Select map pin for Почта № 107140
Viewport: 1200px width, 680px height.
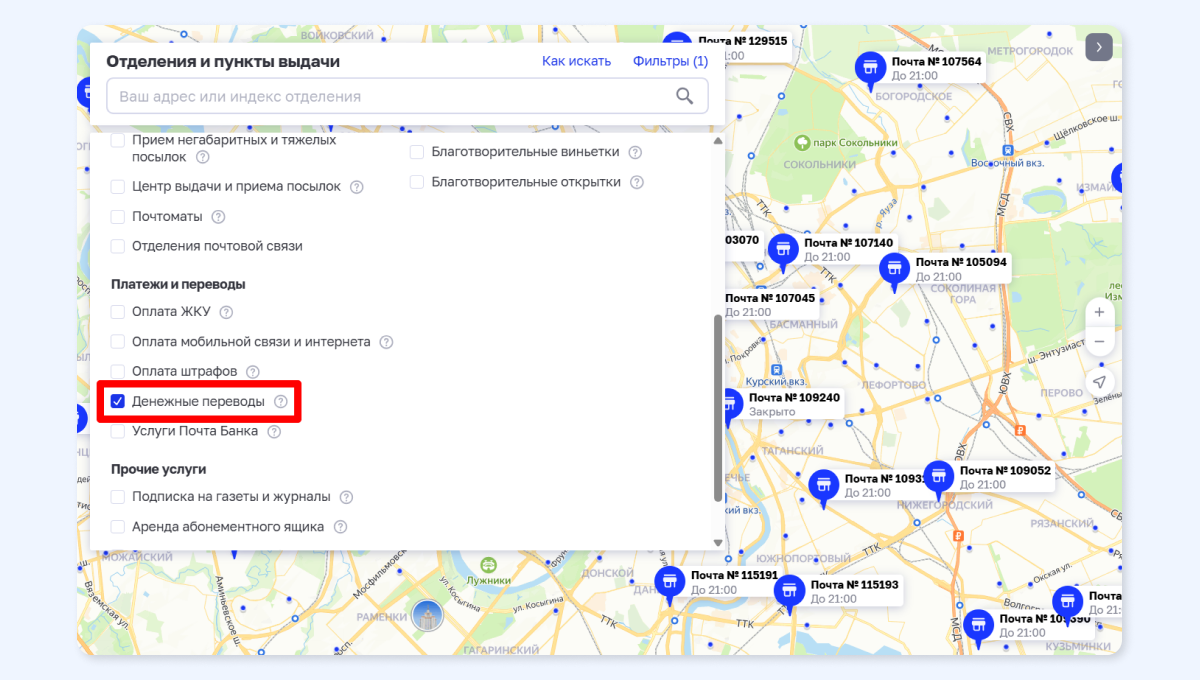[x=783, y=251]
